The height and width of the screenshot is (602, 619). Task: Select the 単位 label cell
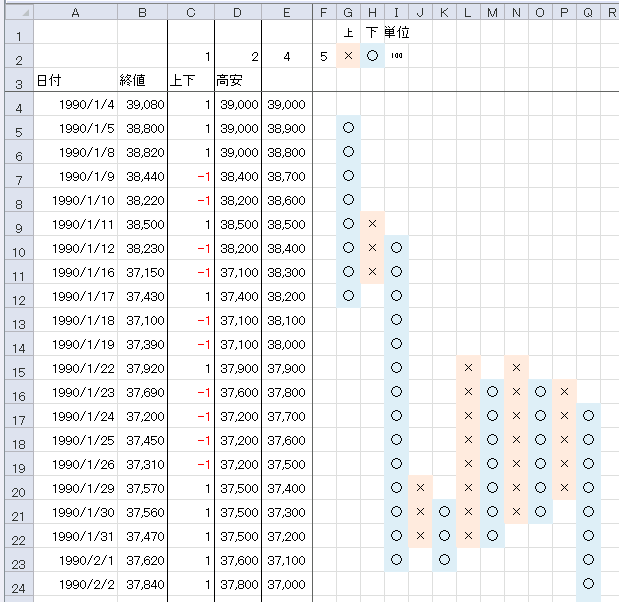pyautogui.click(x=396, y=32)
